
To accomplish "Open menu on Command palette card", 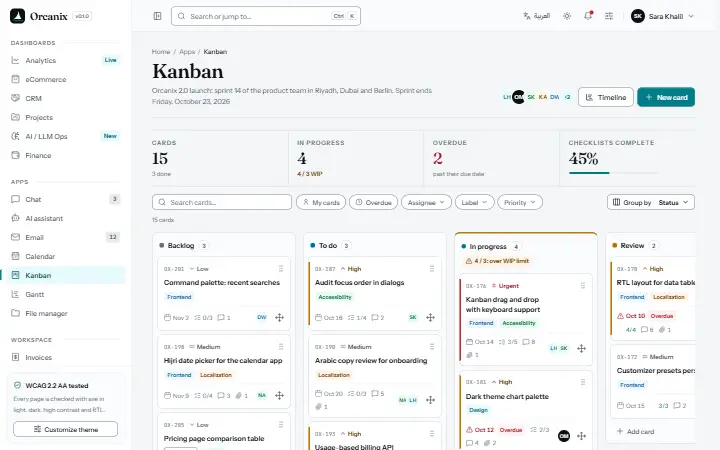I will 281,268.
